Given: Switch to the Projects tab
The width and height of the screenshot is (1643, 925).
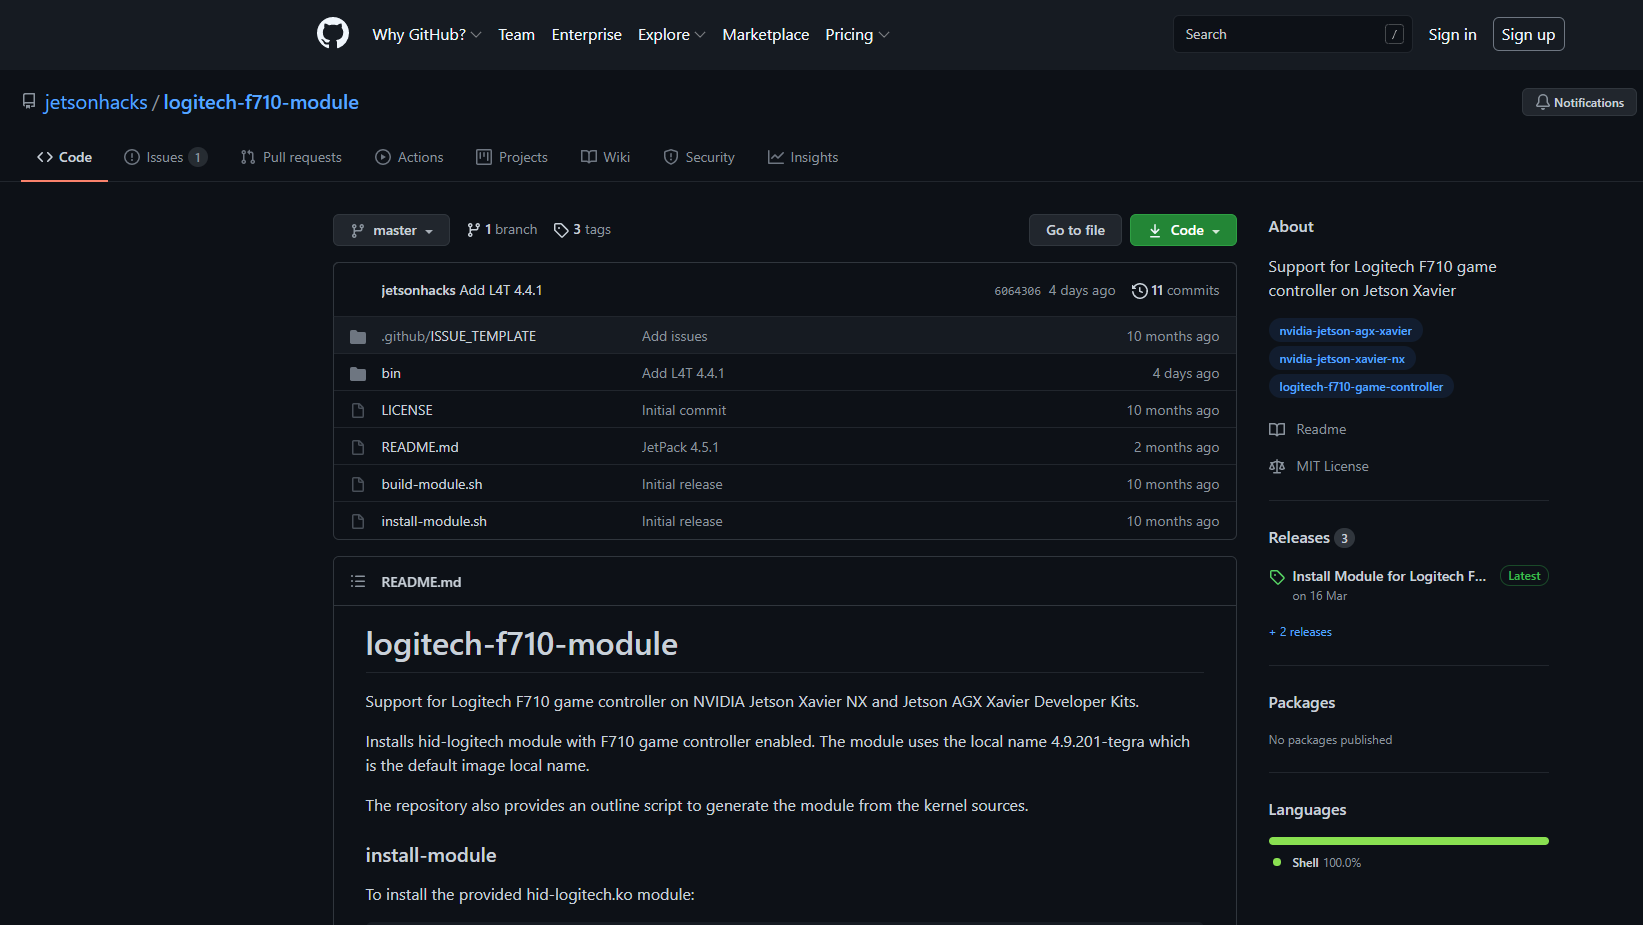Looking at the screenshot, I should click(x=512, y=157).
